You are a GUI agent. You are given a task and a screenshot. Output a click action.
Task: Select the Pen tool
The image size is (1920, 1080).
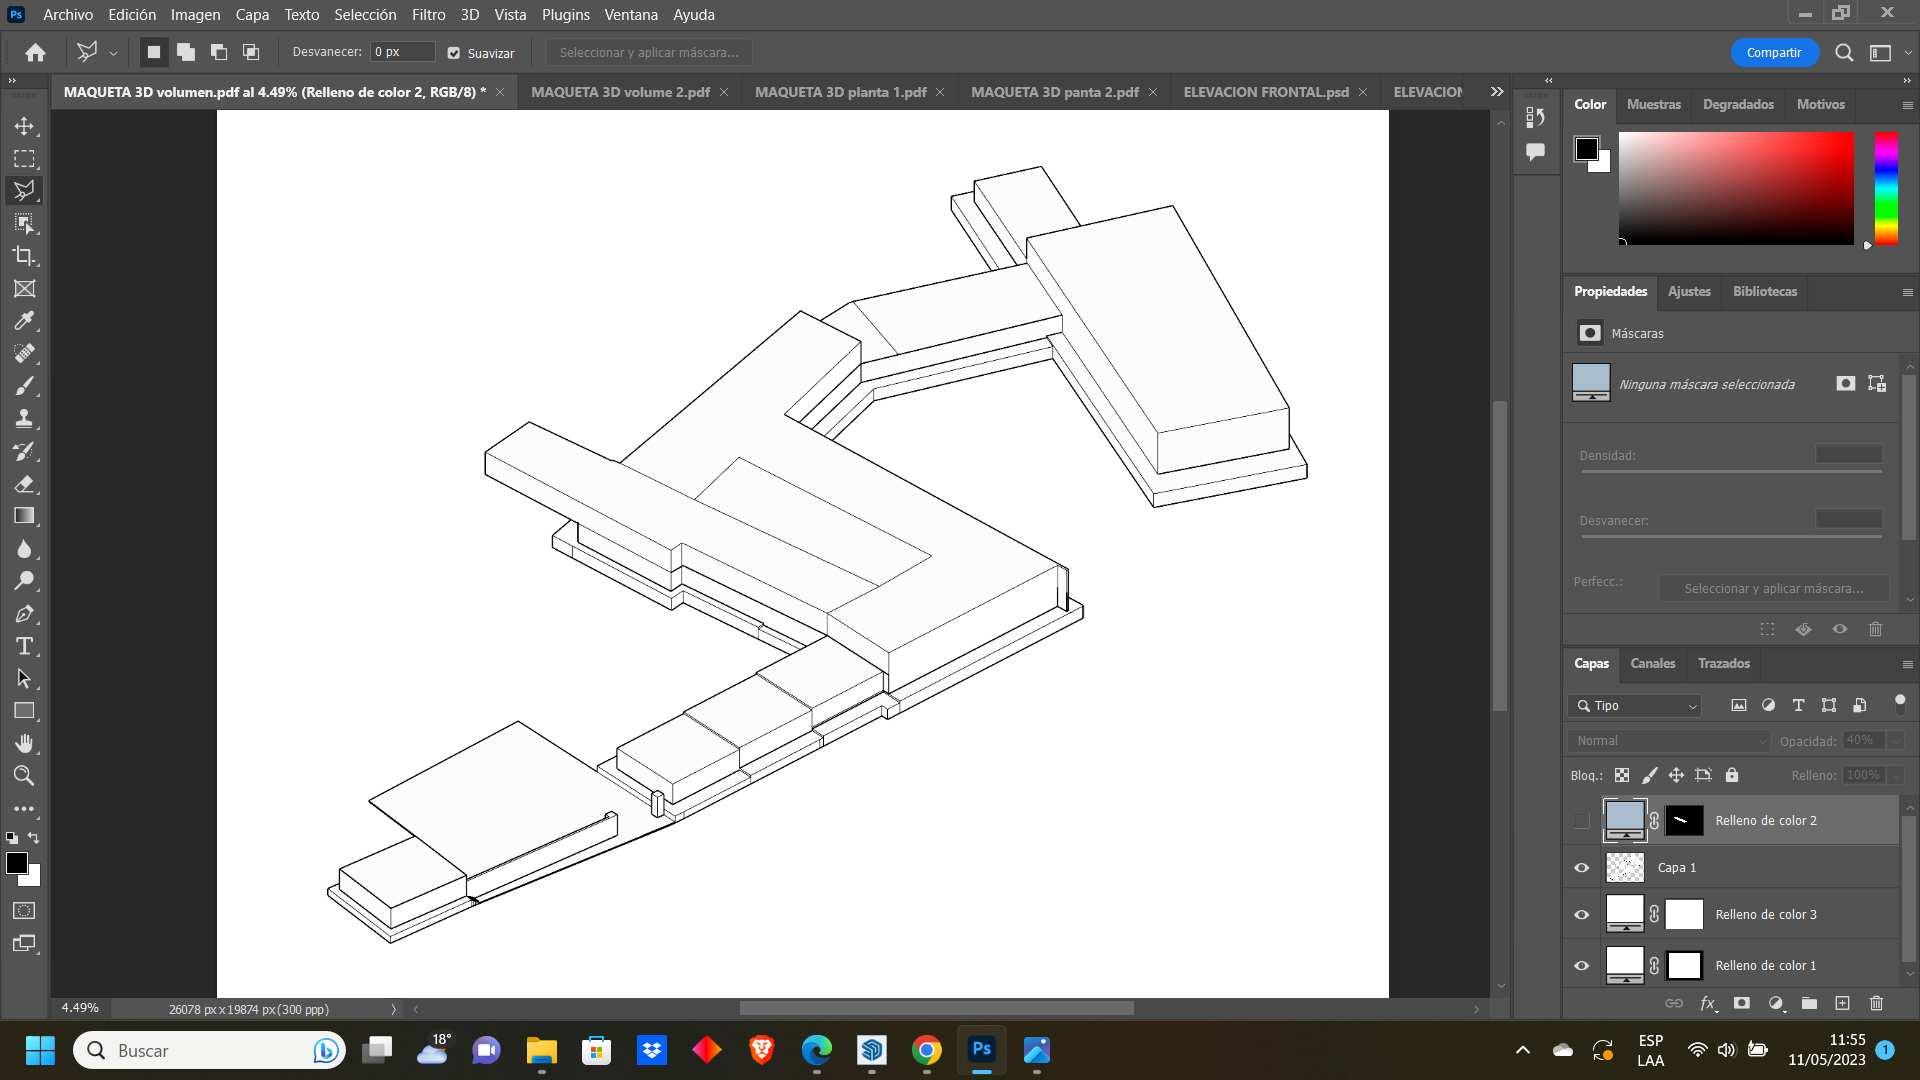(24, 614)
